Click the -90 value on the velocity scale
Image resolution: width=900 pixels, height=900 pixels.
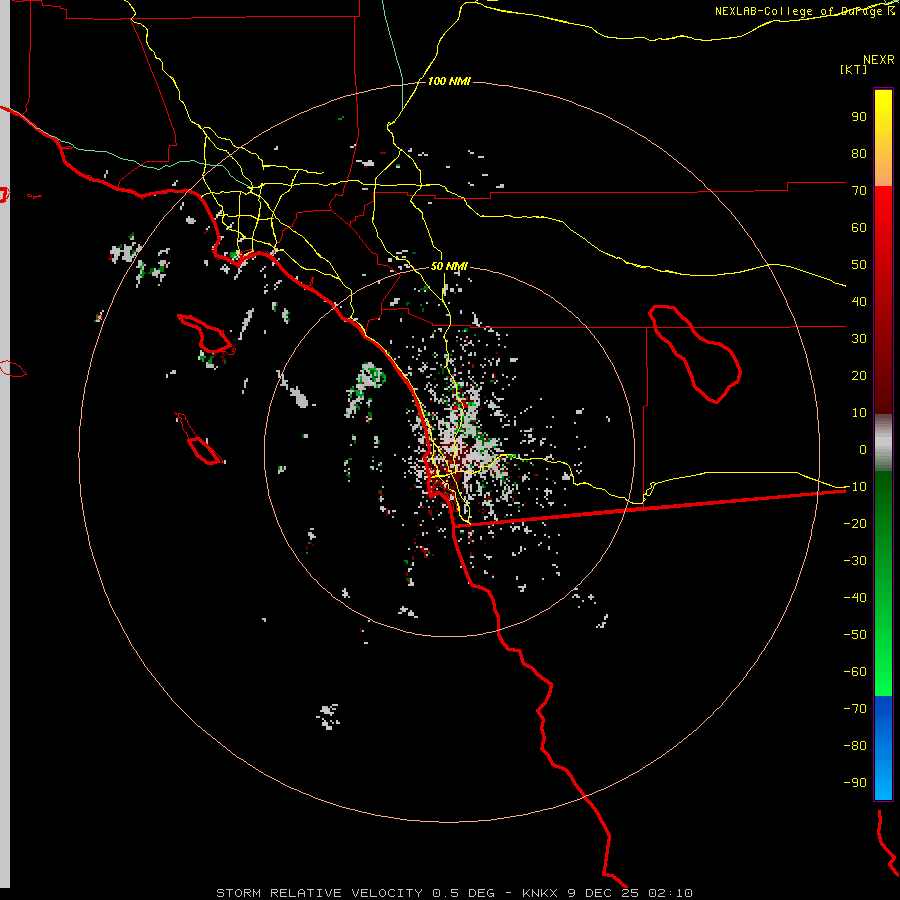point(855,782)
